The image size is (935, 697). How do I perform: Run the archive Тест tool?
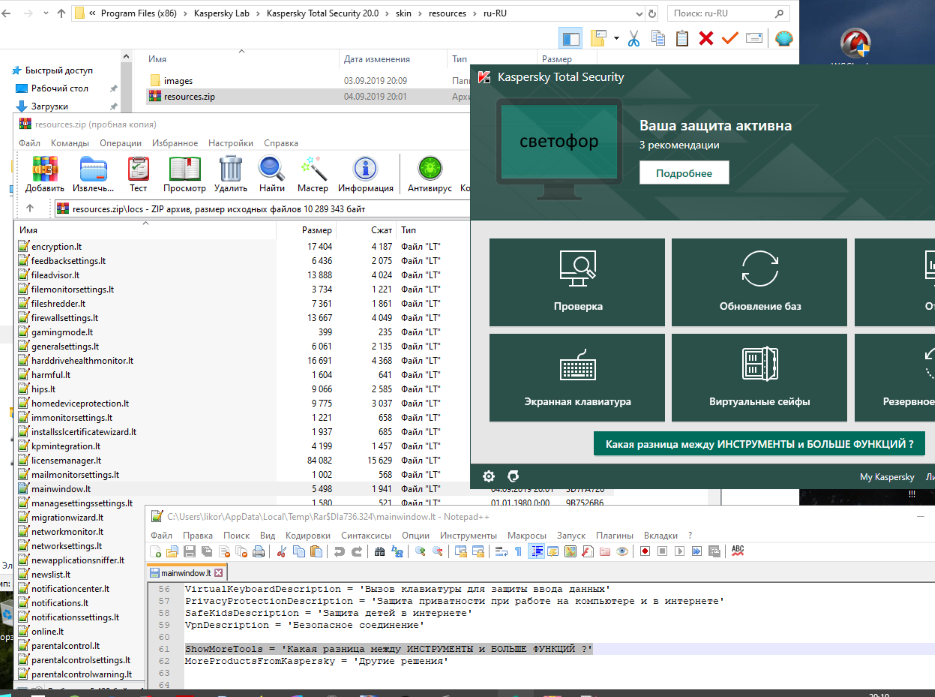pyautogui.click(x=138, y=172)
